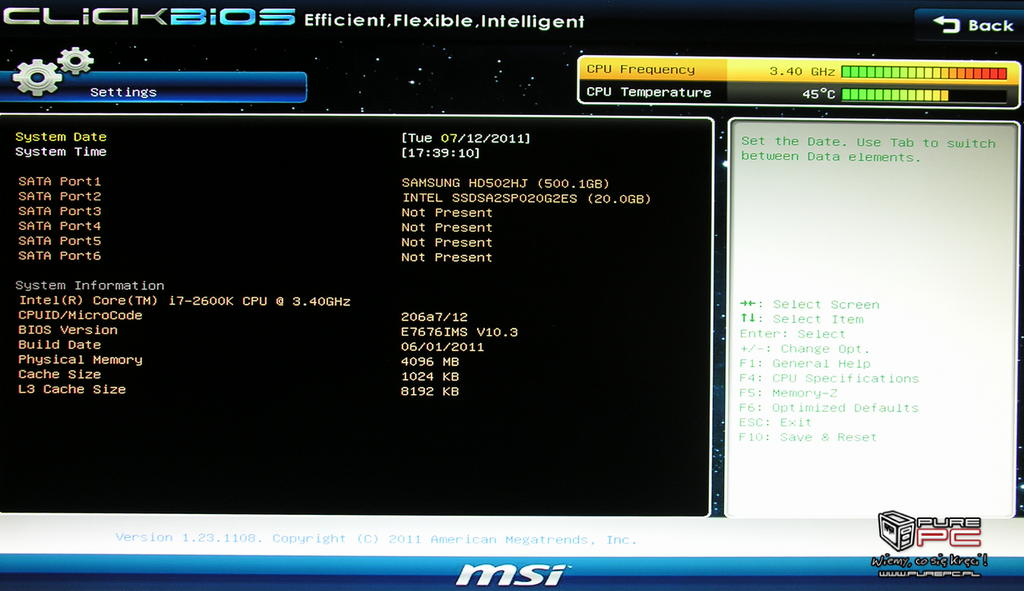Click INTEL SSDSA2SP020G2ES drive value

tap(526, 198)
